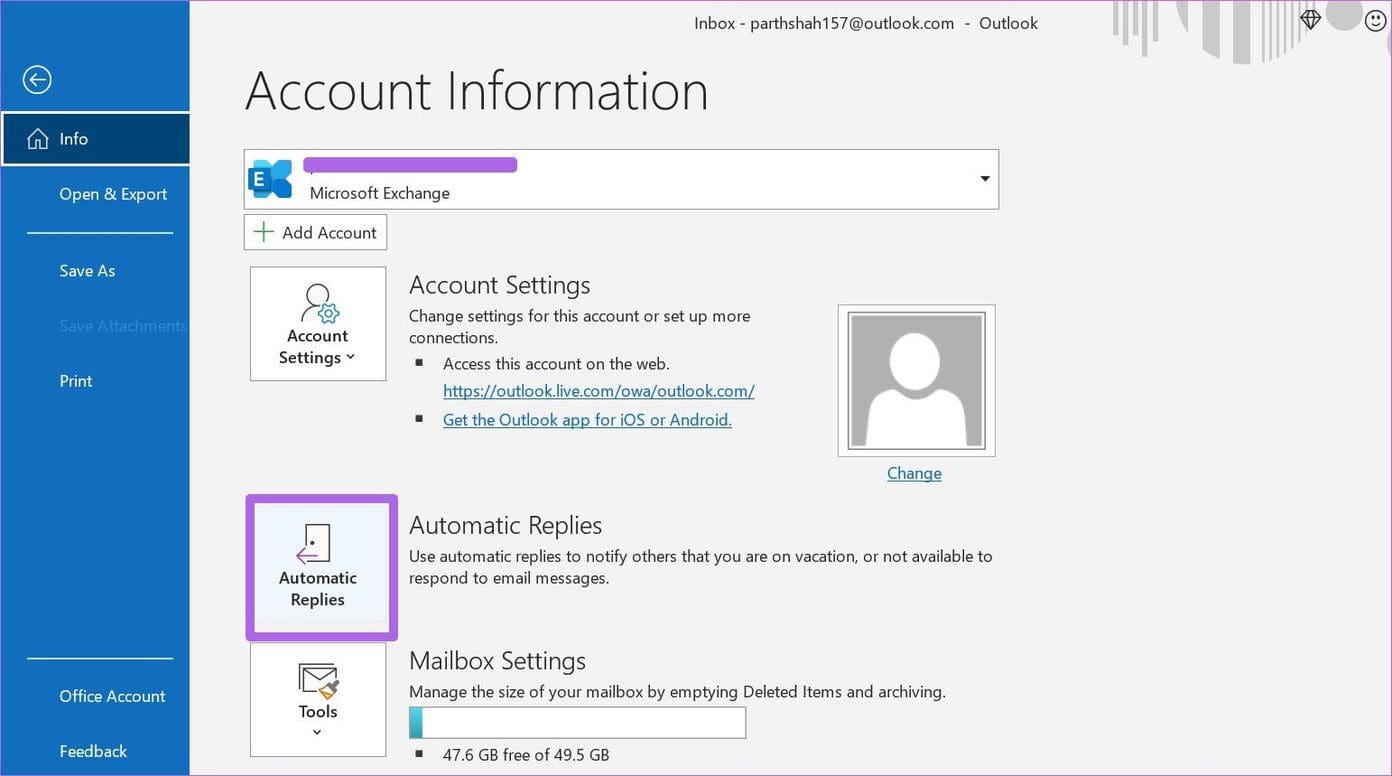Follow the Get the Outlook app link
Screen dimensions: 1392x776
(x=587, y=420)
